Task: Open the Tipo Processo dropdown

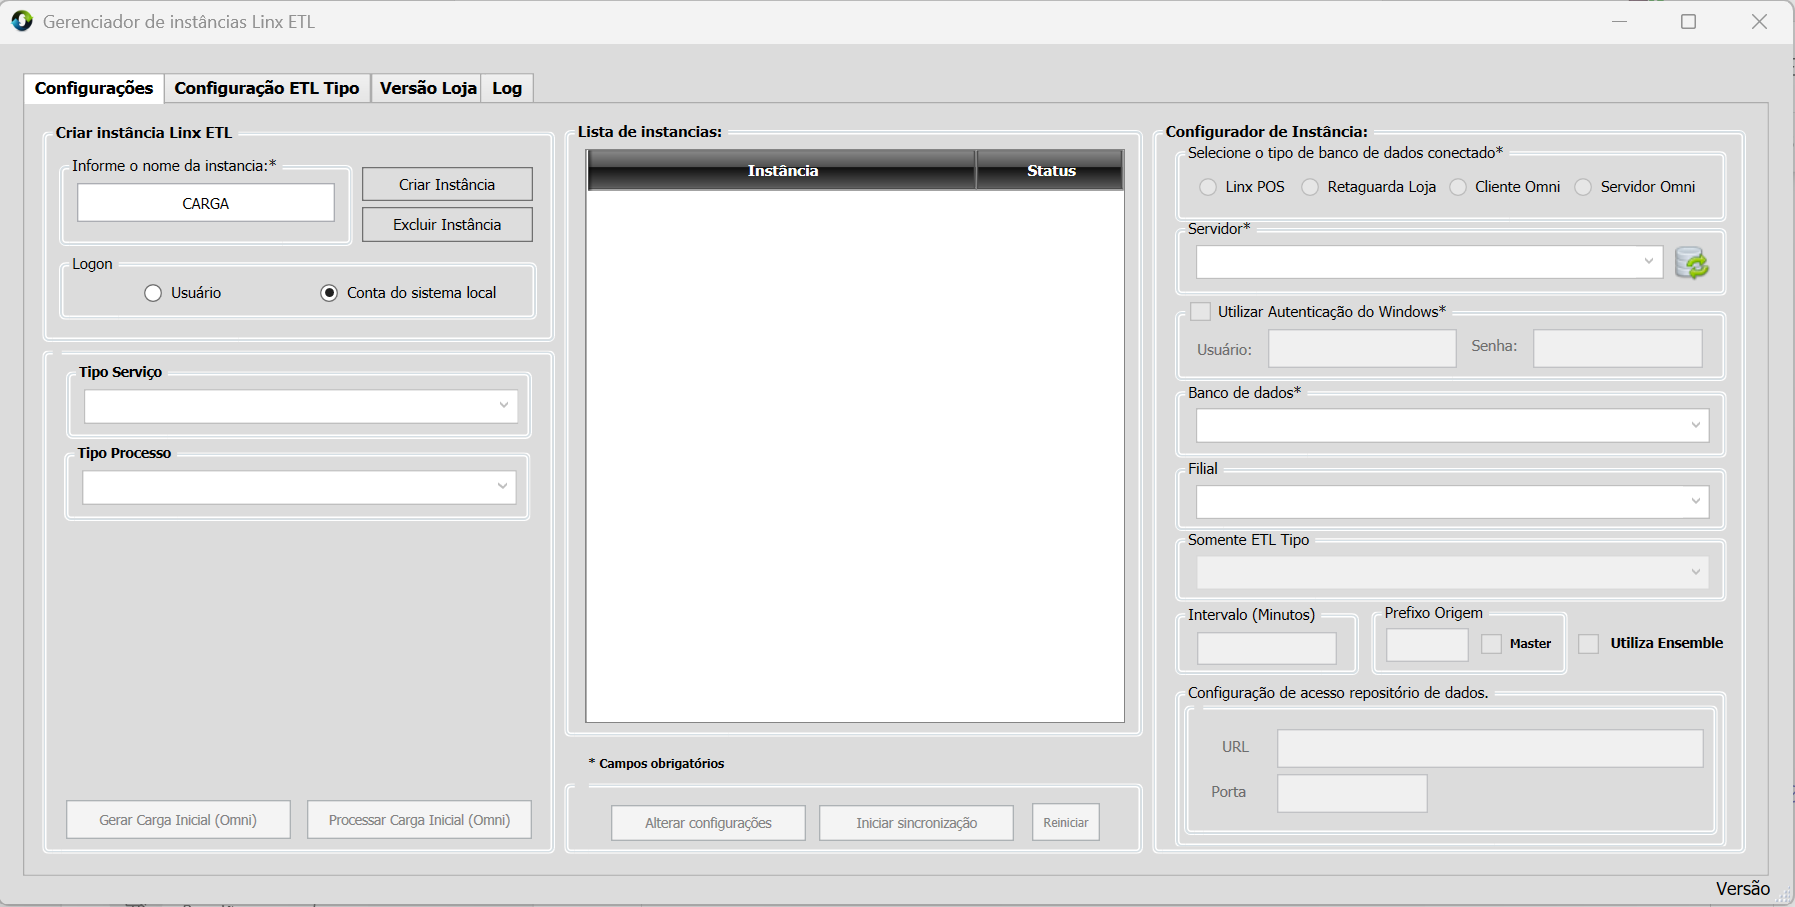Action: pyautogui.click(x=300, y=487)
